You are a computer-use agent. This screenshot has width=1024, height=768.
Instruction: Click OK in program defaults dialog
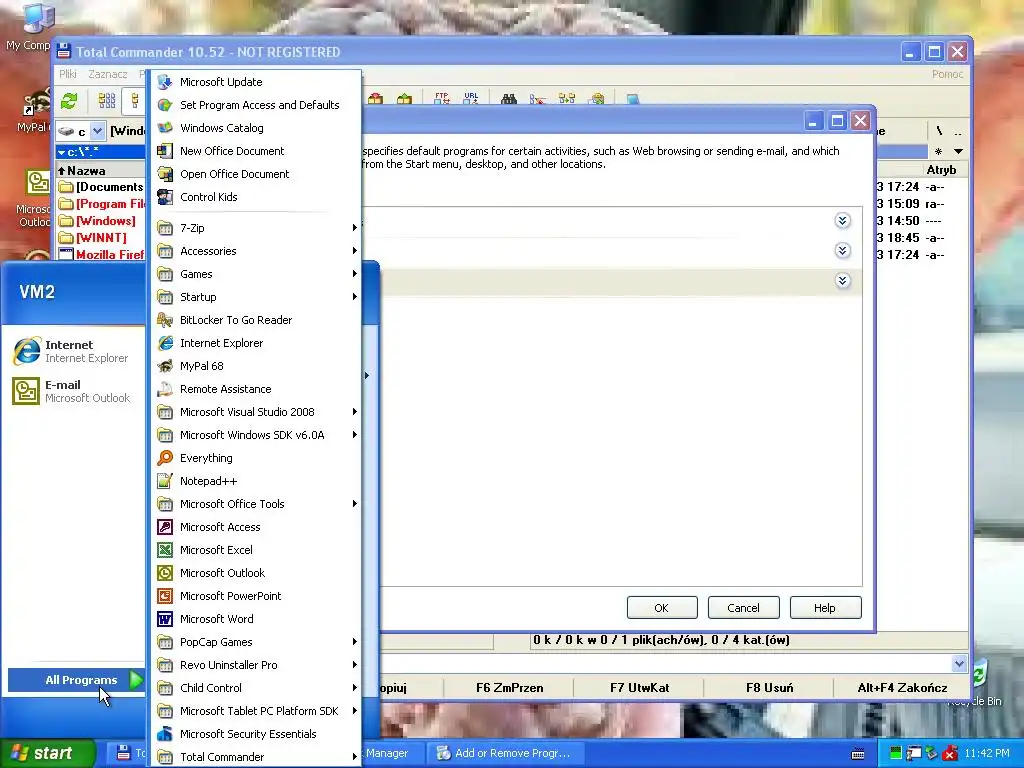[x=662, y=608]
